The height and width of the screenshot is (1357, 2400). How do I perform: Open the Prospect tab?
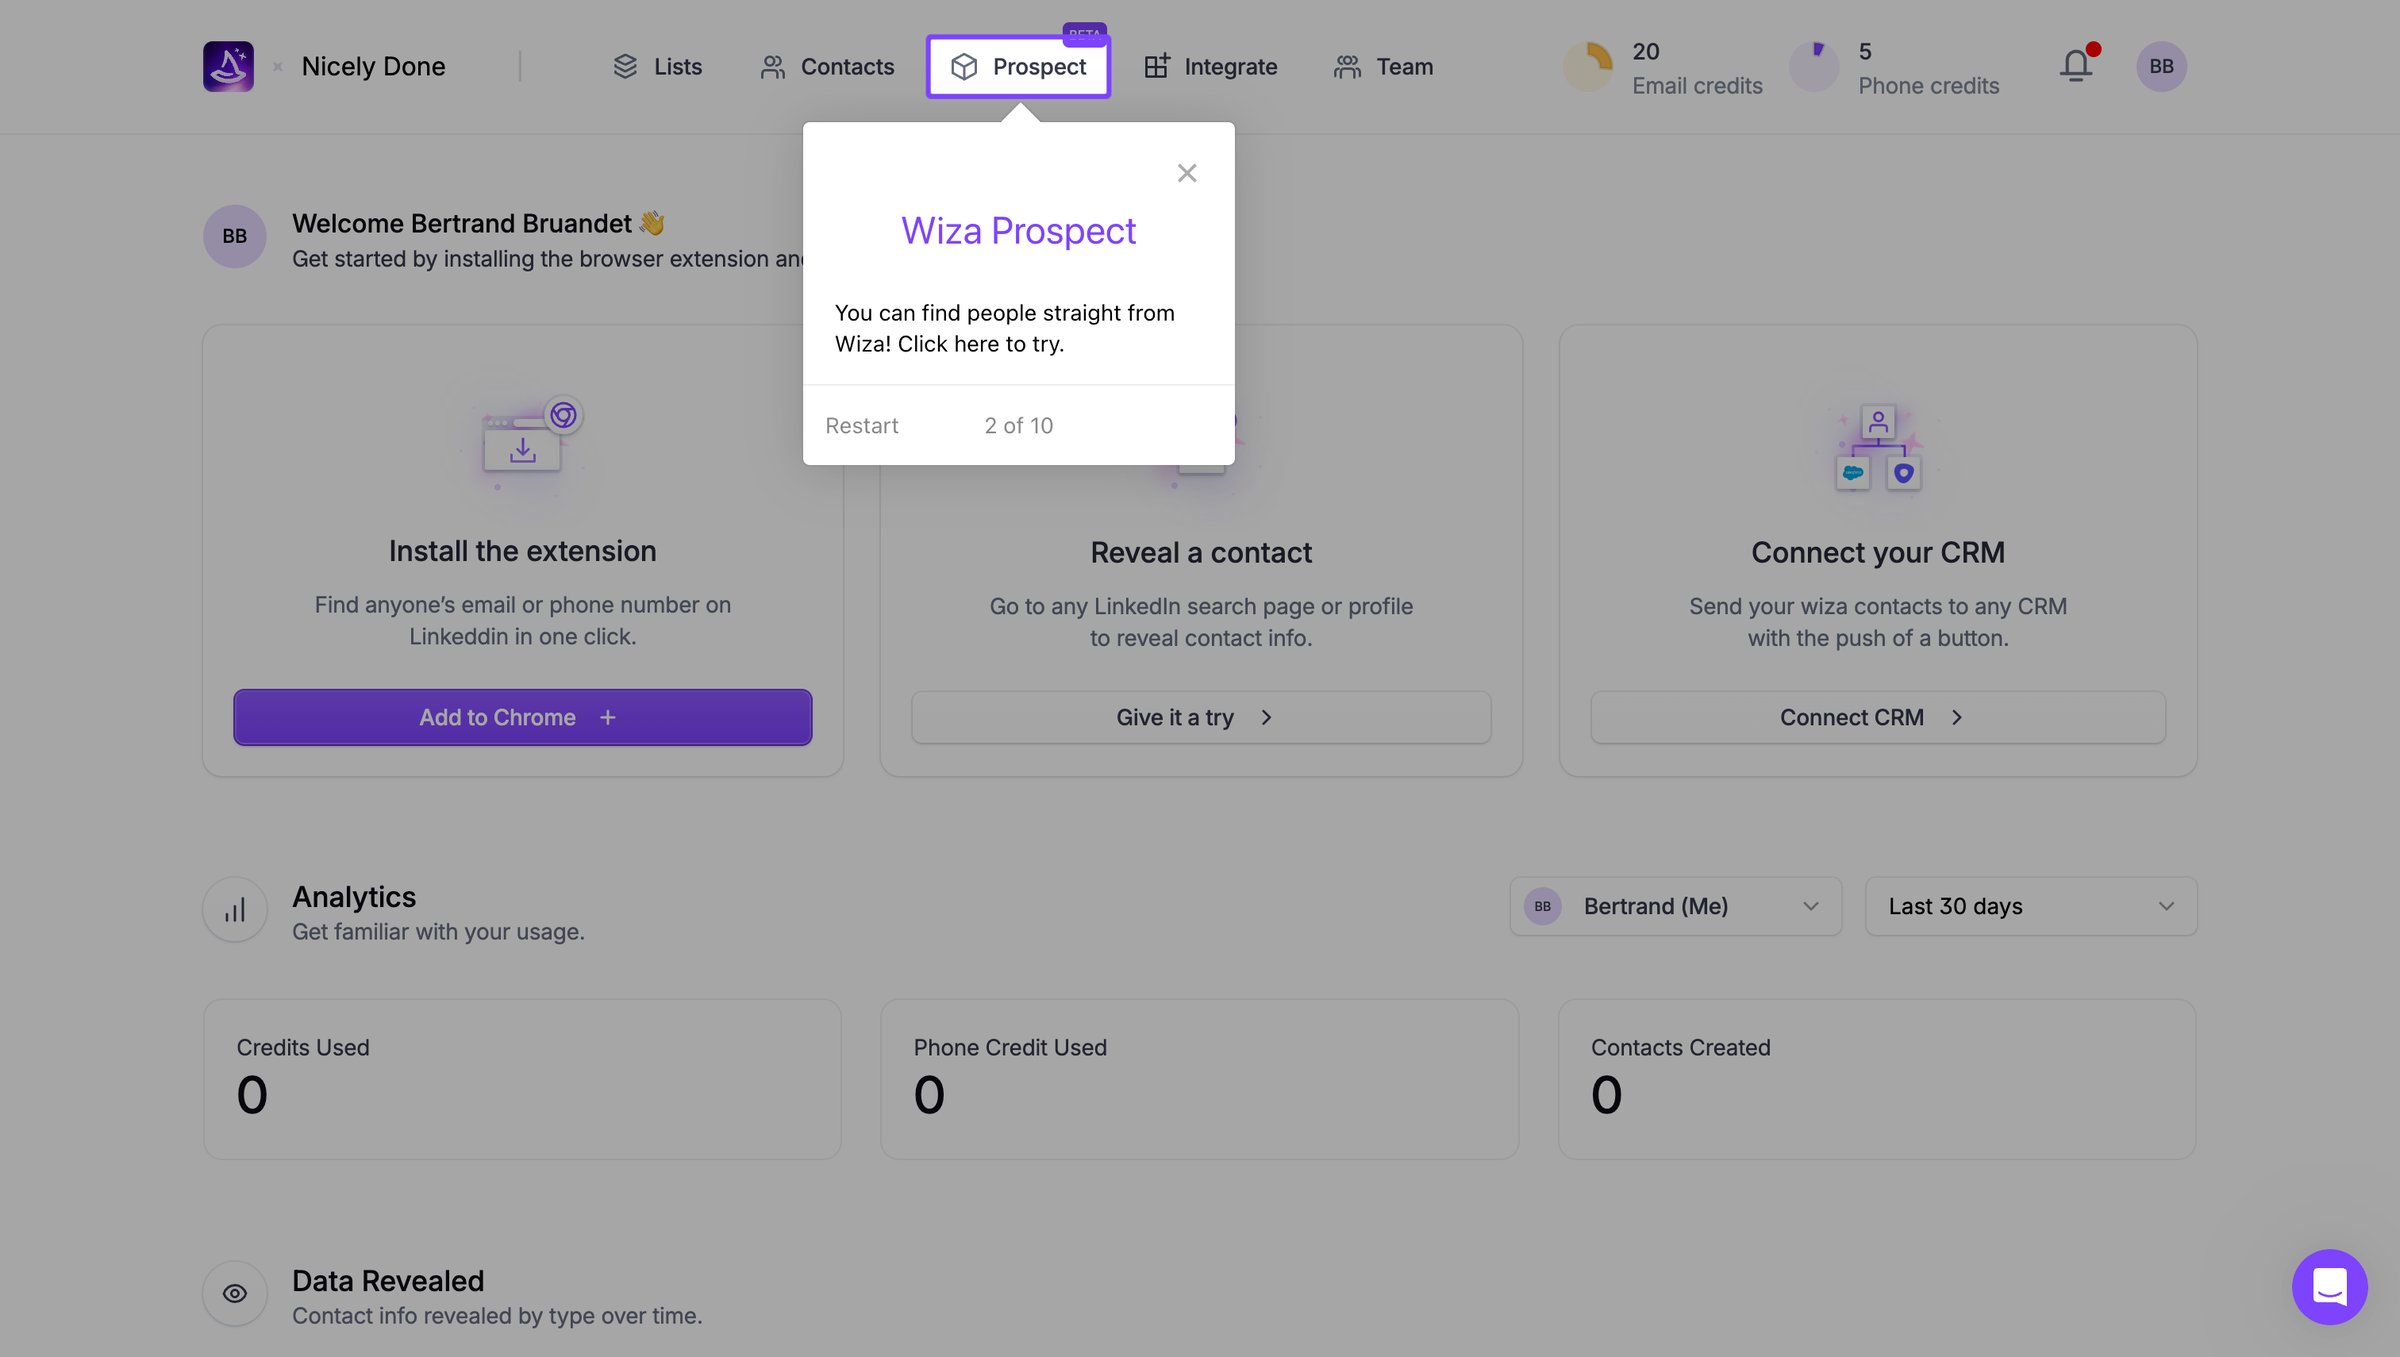click(x=1018, y=66)
